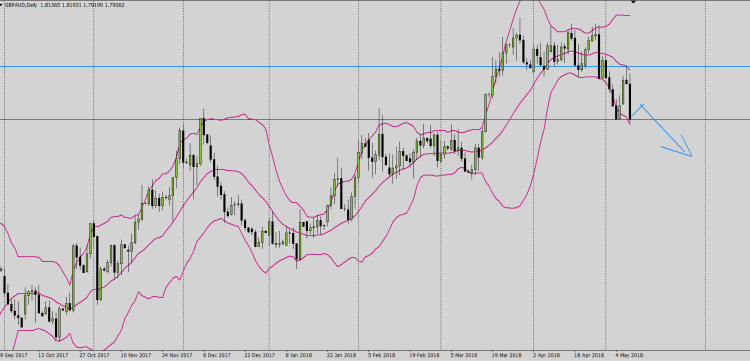Viewport: 750px width, 361px height.
Task: Click the latest long black candlestick
Action: pyautogui.click(x=630, y=101)
